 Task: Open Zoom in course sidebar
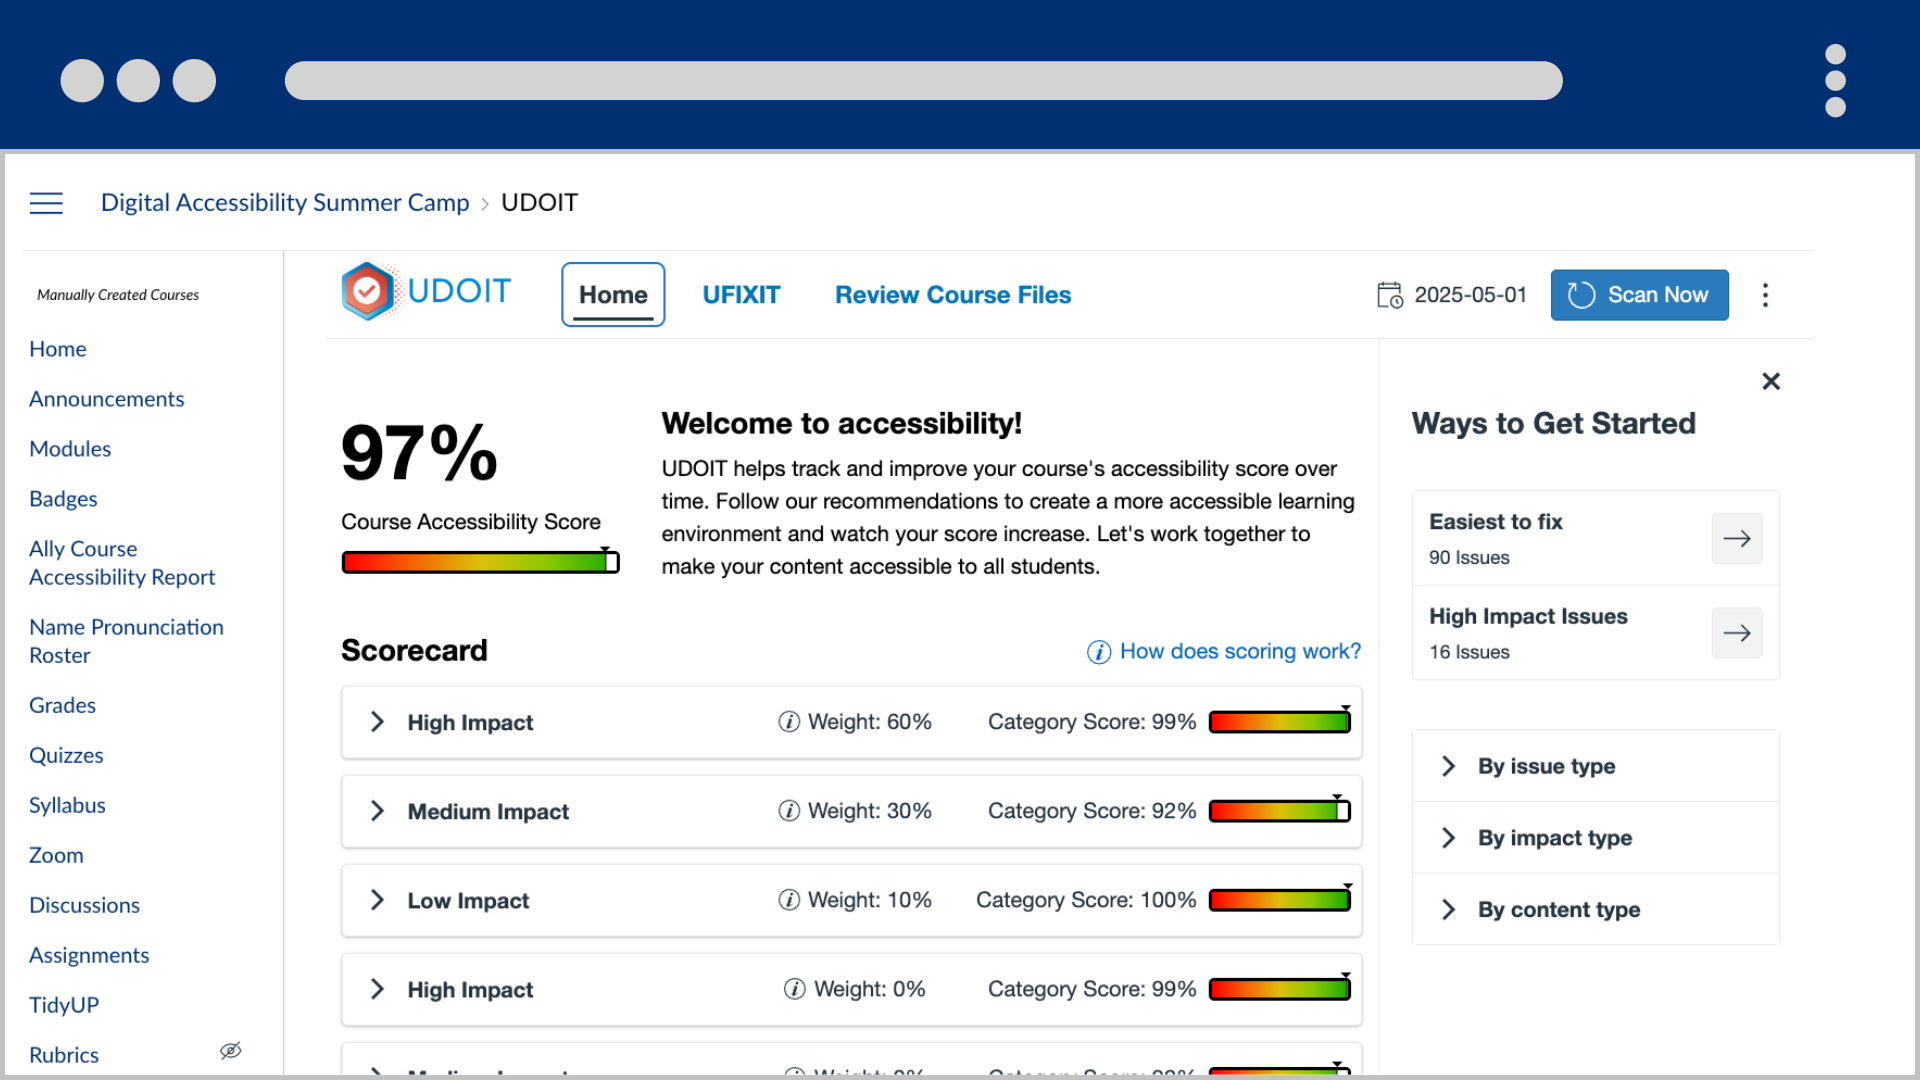point(56,855)
